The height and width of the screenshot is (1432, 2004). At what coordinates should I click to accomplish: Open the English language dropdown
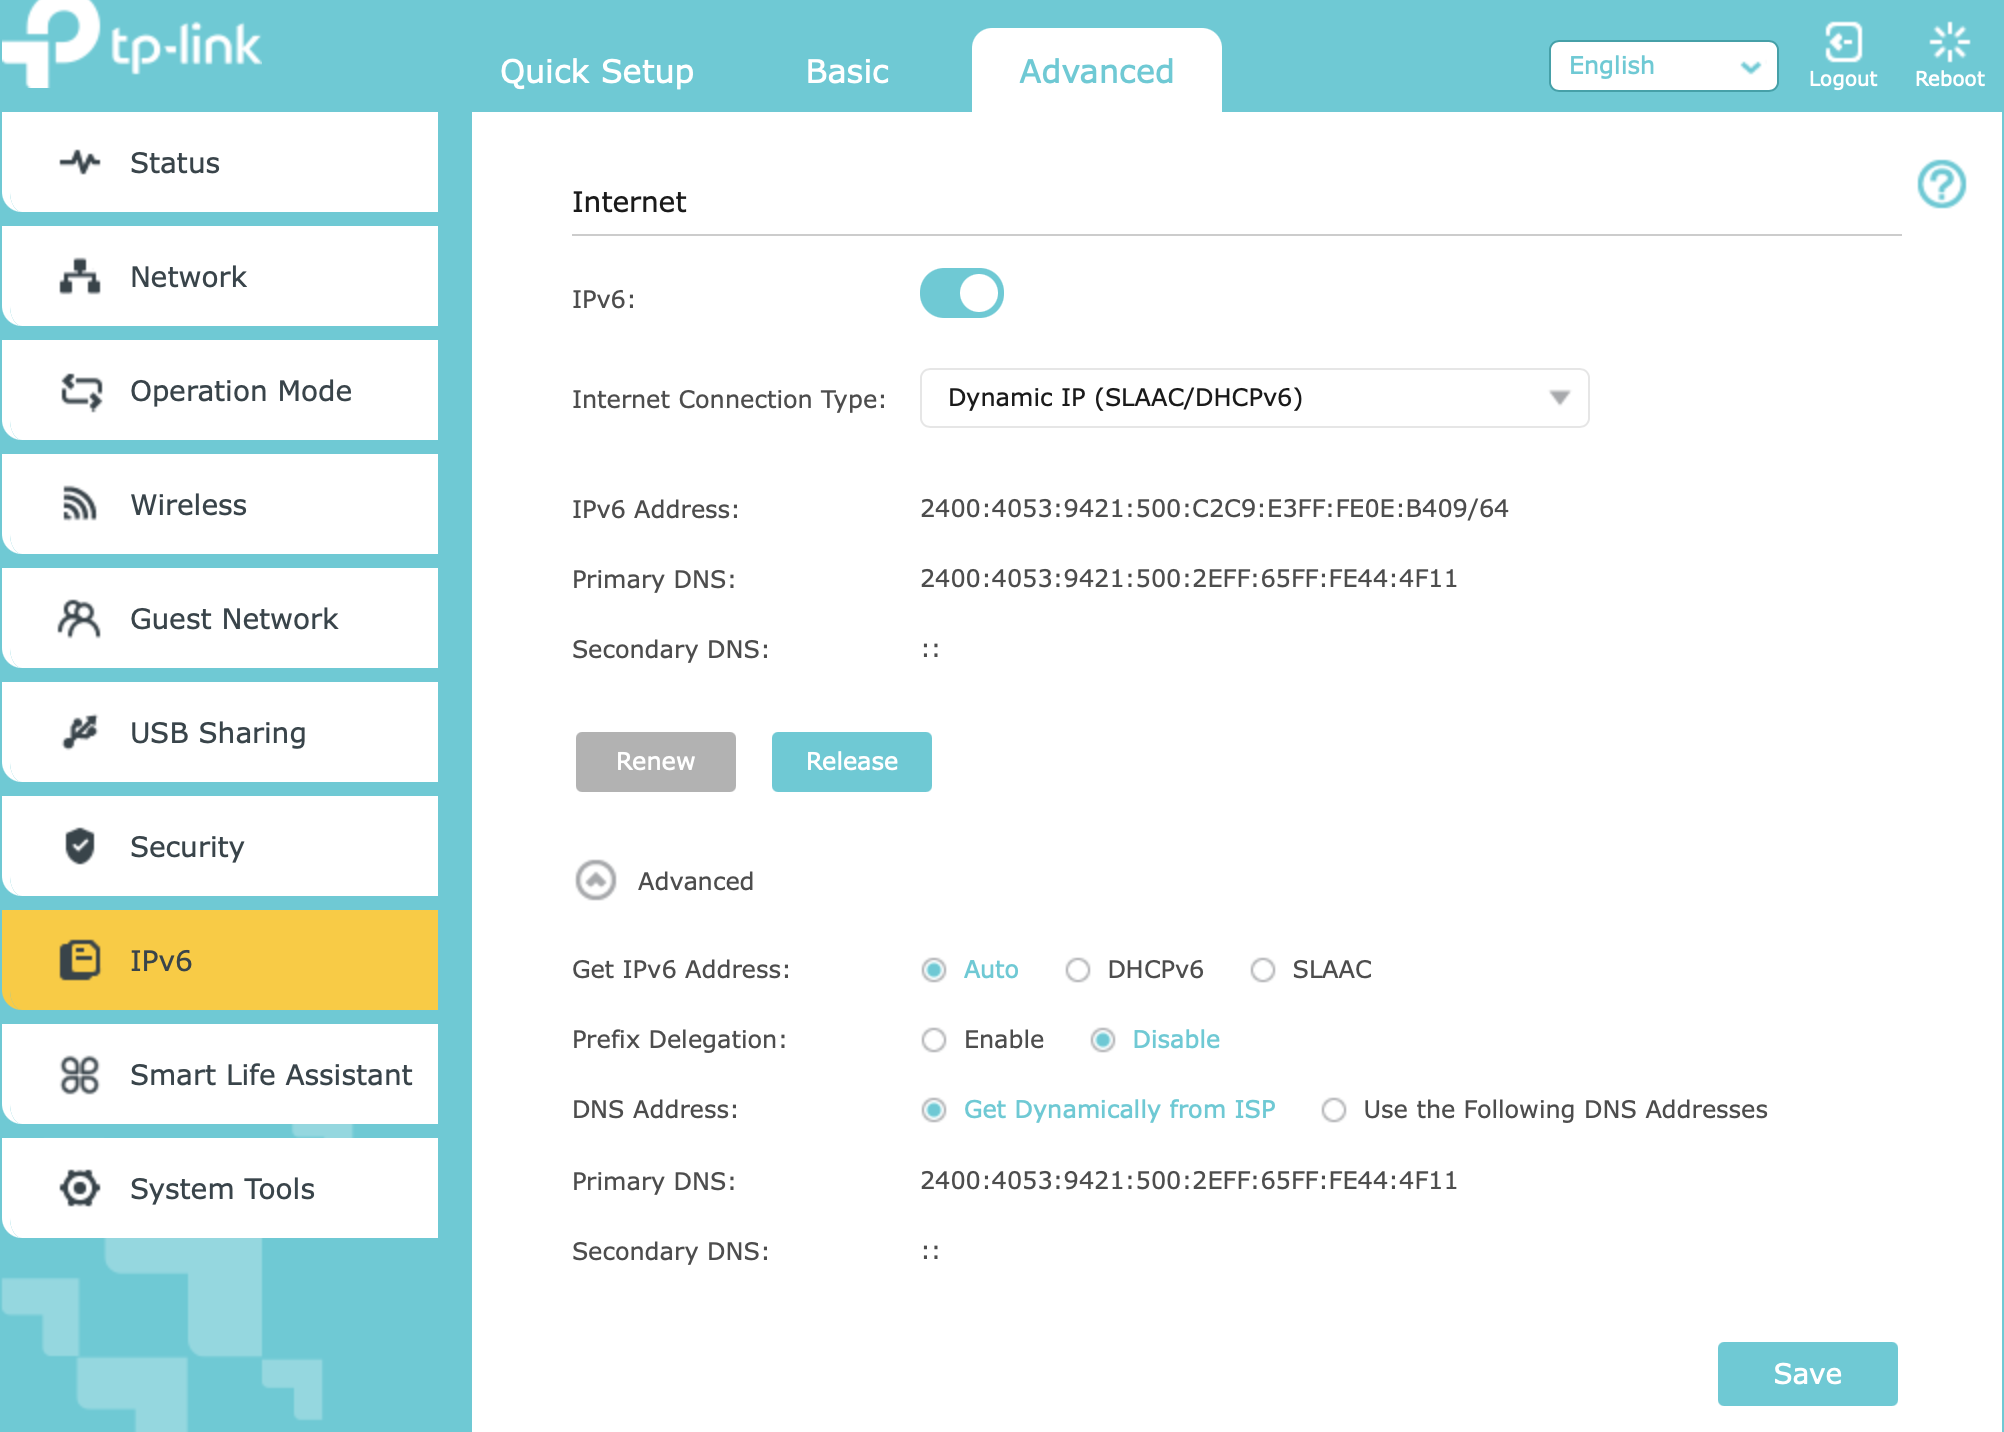[1662, 66]
